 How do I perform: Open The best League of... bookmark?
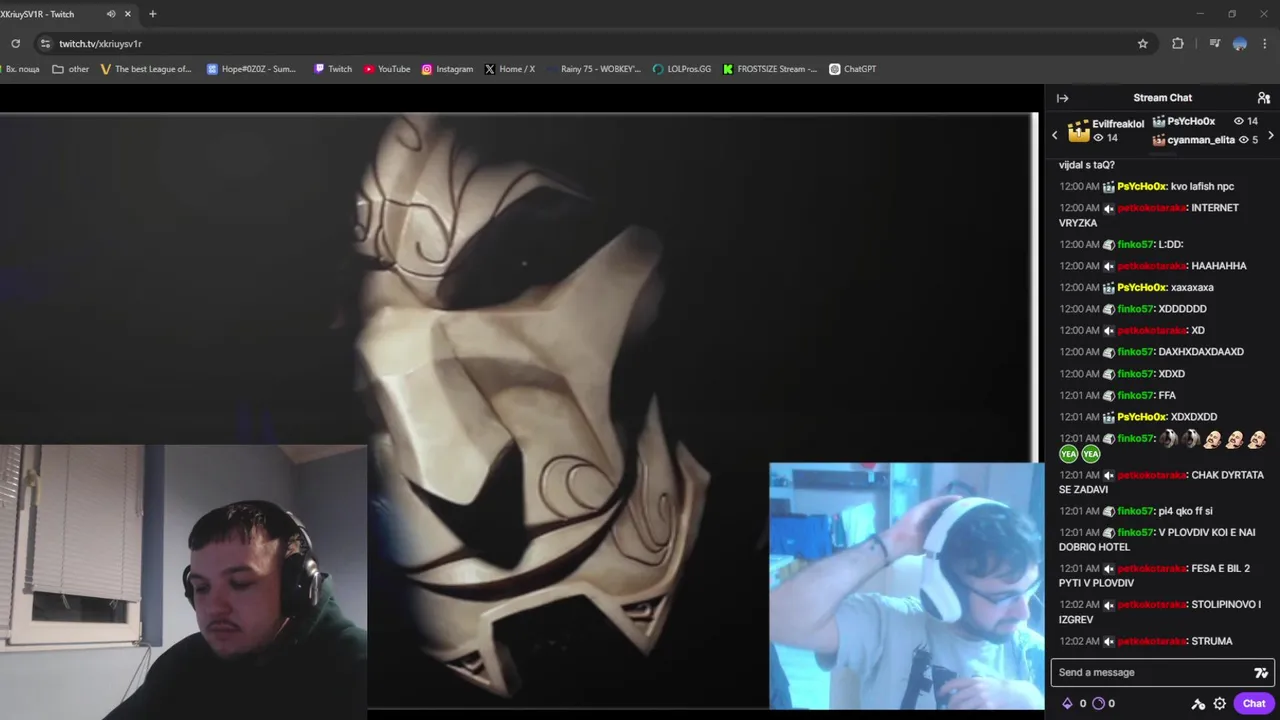[x=146, y=69]
